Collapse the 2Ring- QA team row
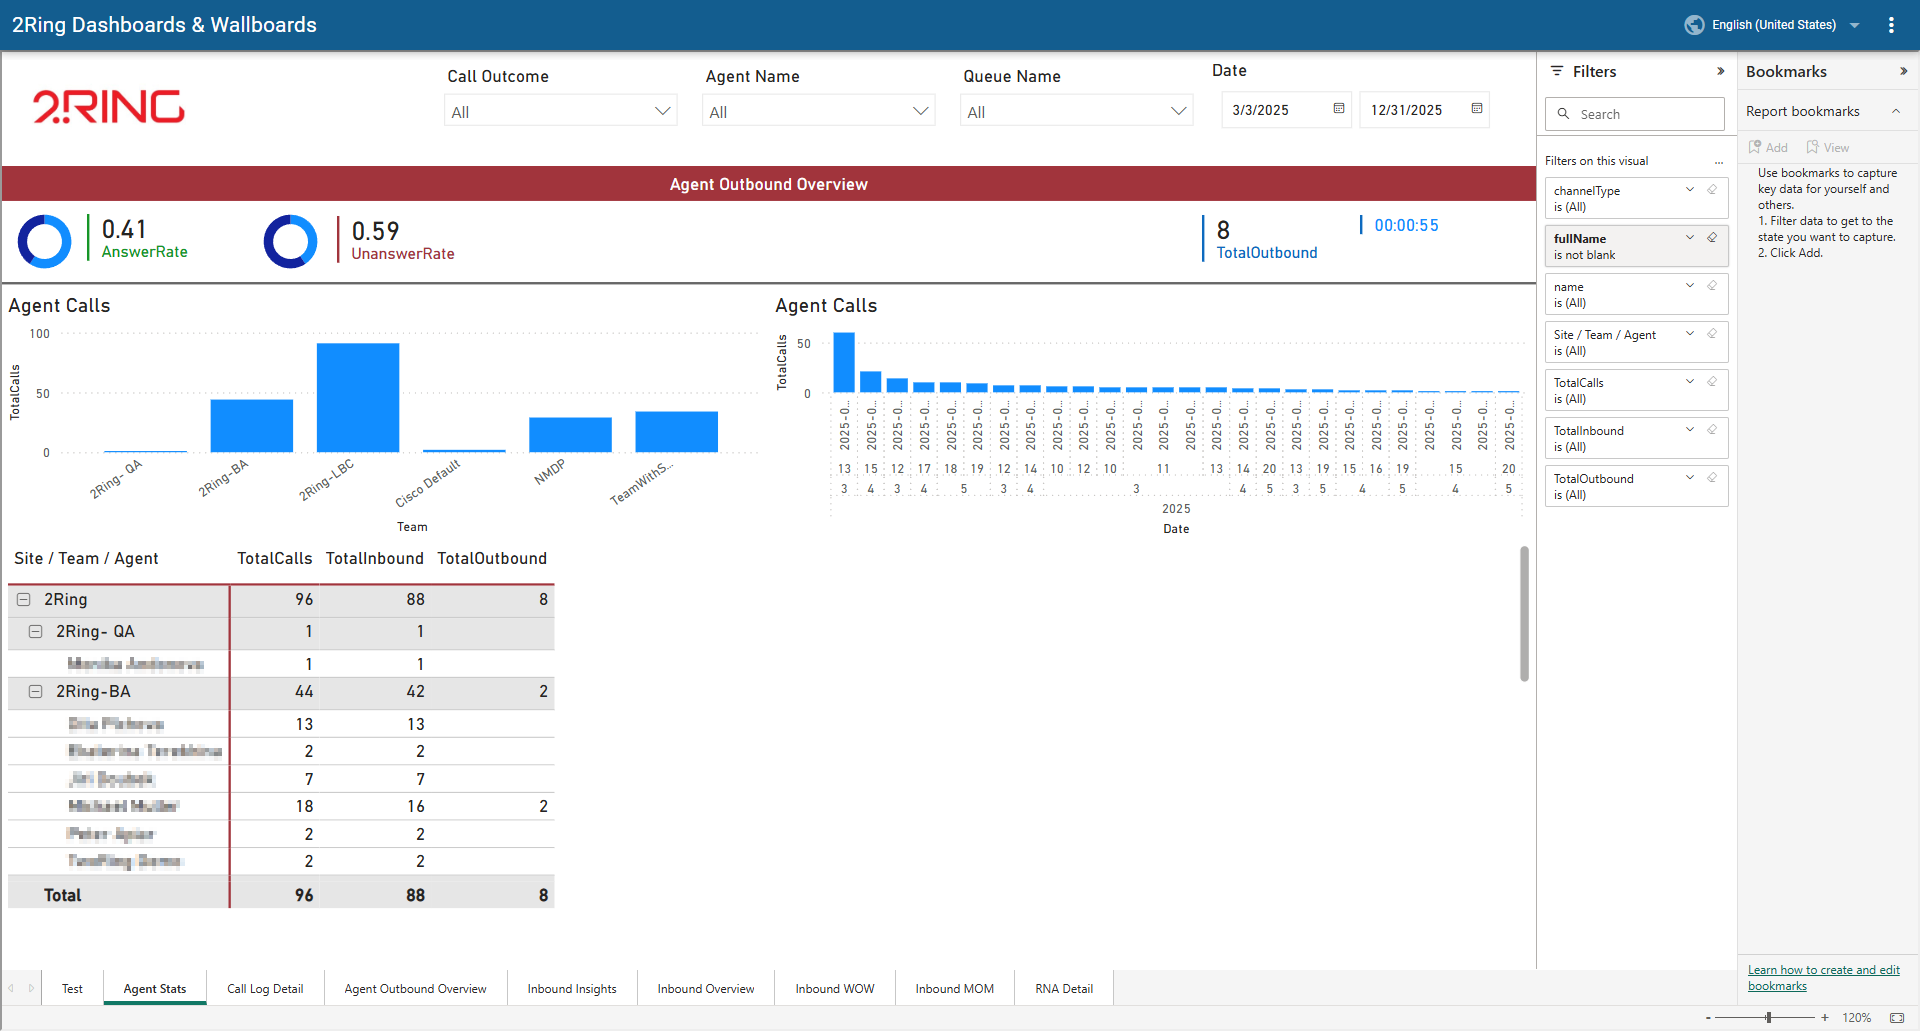Viewport: 1920px width, 1031px height. (35, 632)
